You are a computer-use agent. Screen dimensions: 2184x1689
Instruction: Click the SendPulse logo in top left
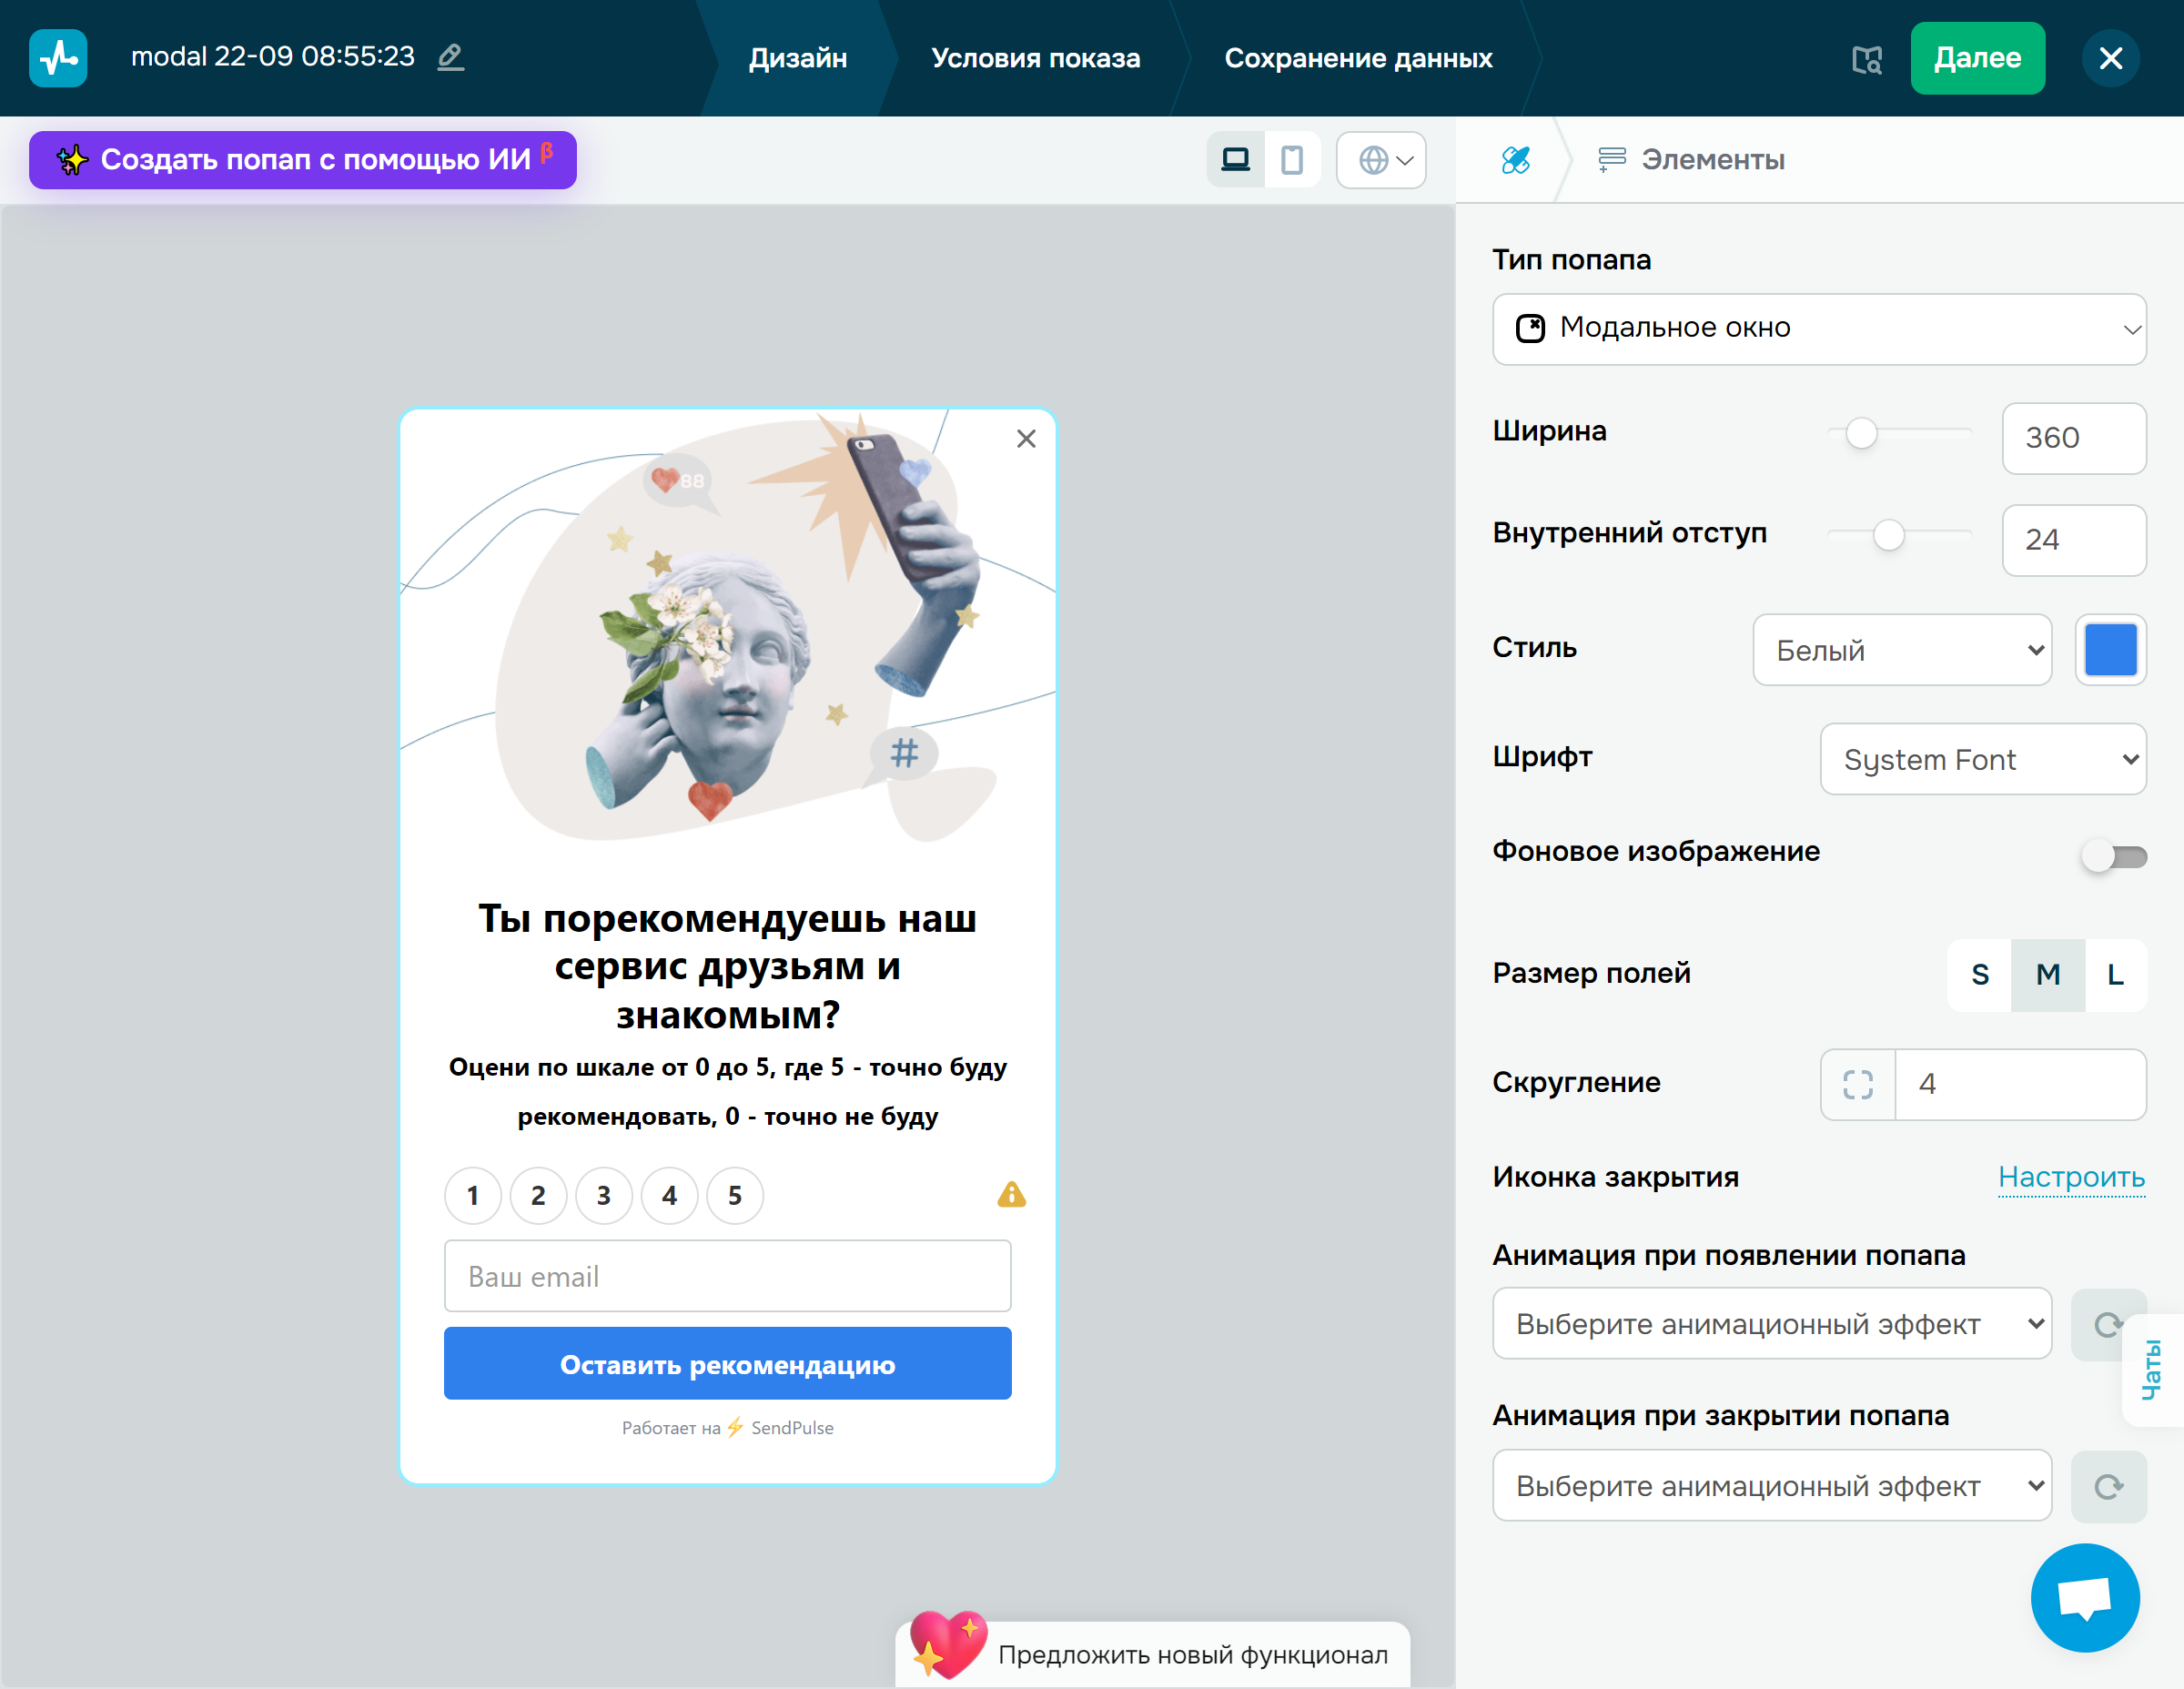(x=57, y=58)
